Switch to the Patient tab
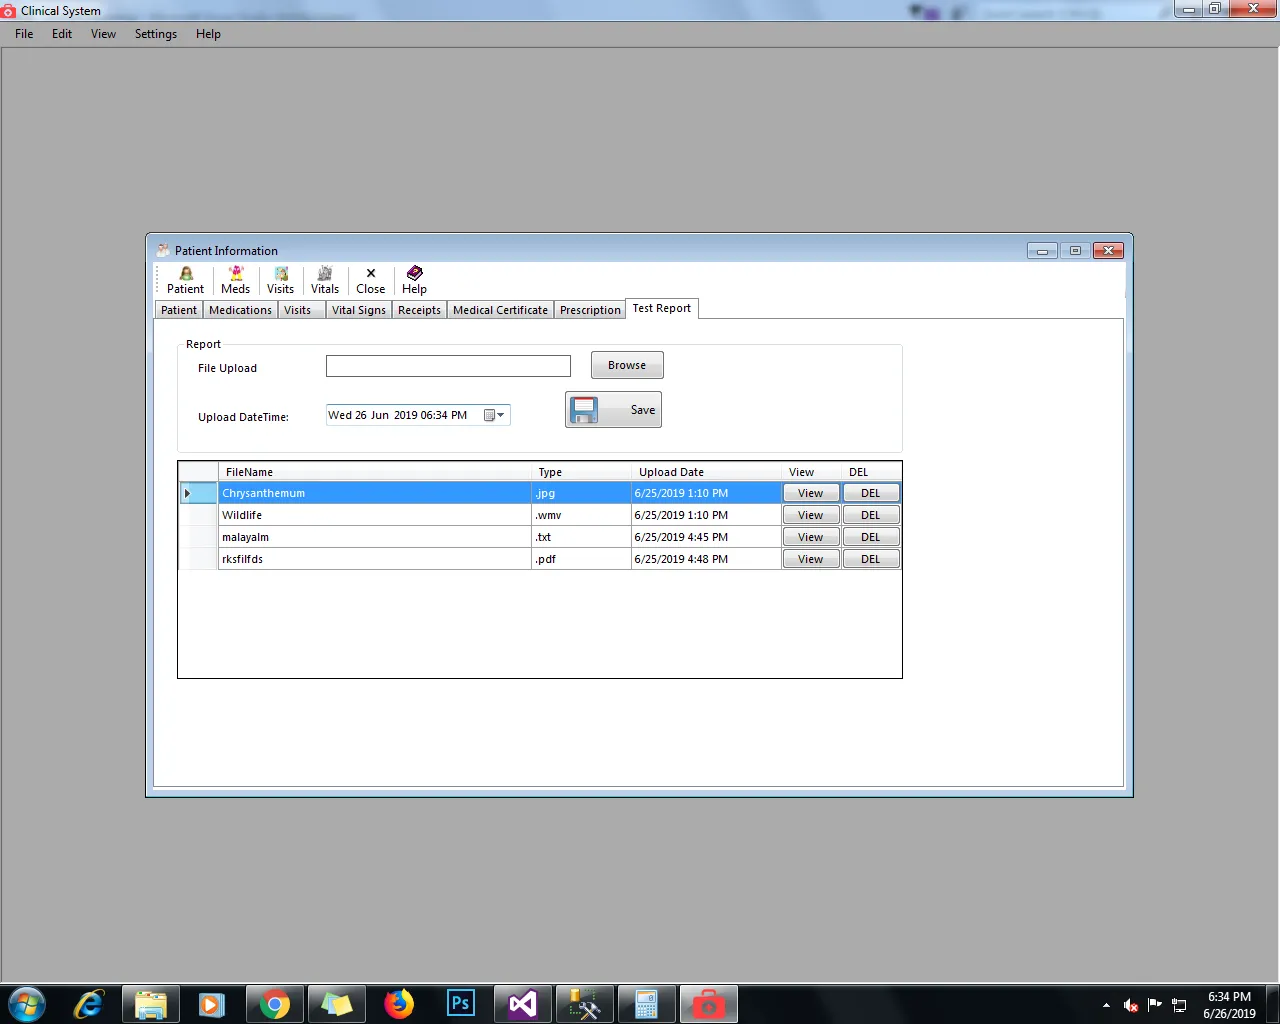Screen dimensions: 1280x1024 pyautogui.click(x=179, y=310)
